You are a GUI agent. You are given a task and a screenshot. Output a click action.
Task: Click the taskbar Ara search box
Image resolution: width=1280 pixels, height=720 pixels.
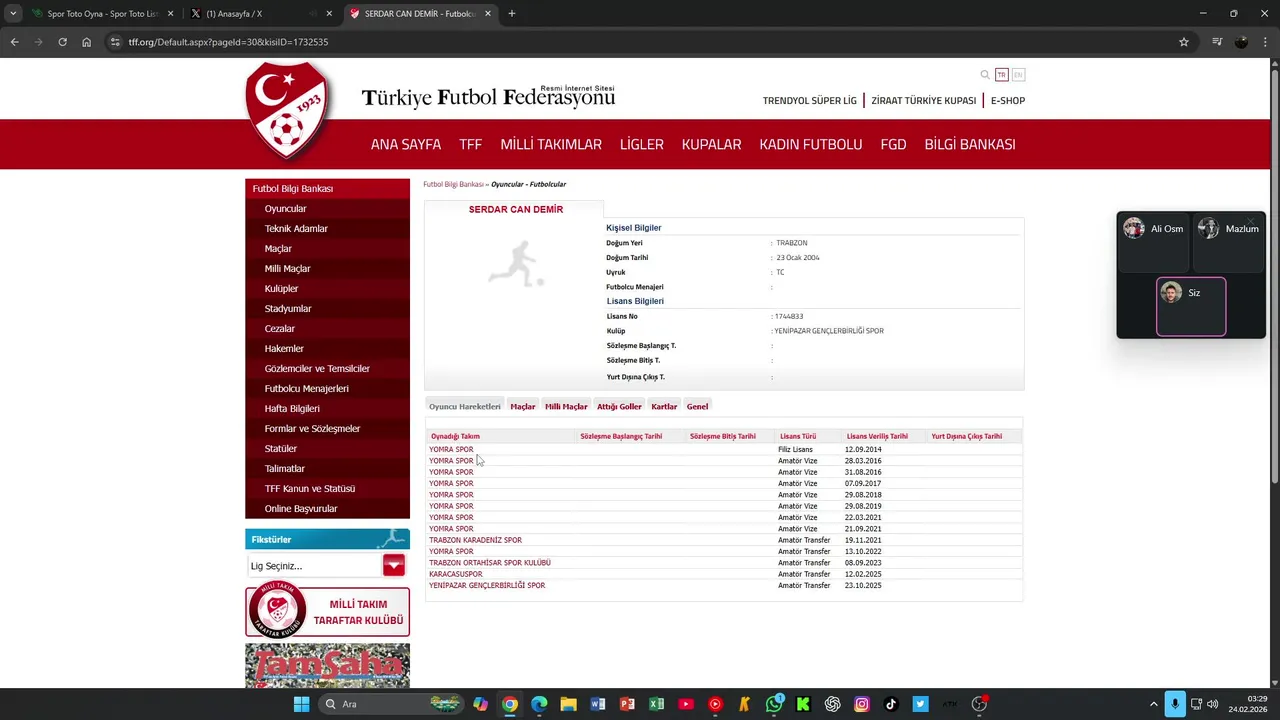[x=392, y=704]
